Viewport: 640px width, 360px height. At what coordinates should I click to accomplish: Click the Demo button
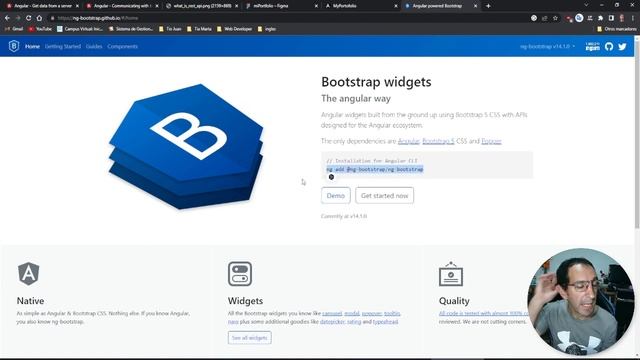(336, 196)
